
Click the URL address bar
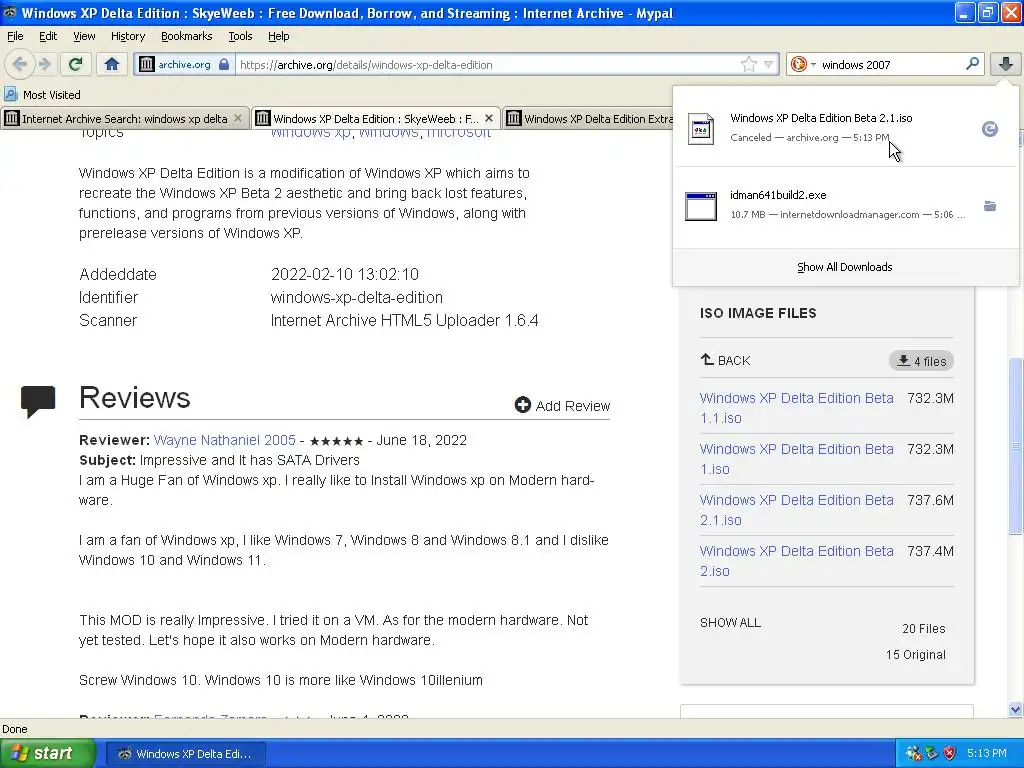click(487, 64)
